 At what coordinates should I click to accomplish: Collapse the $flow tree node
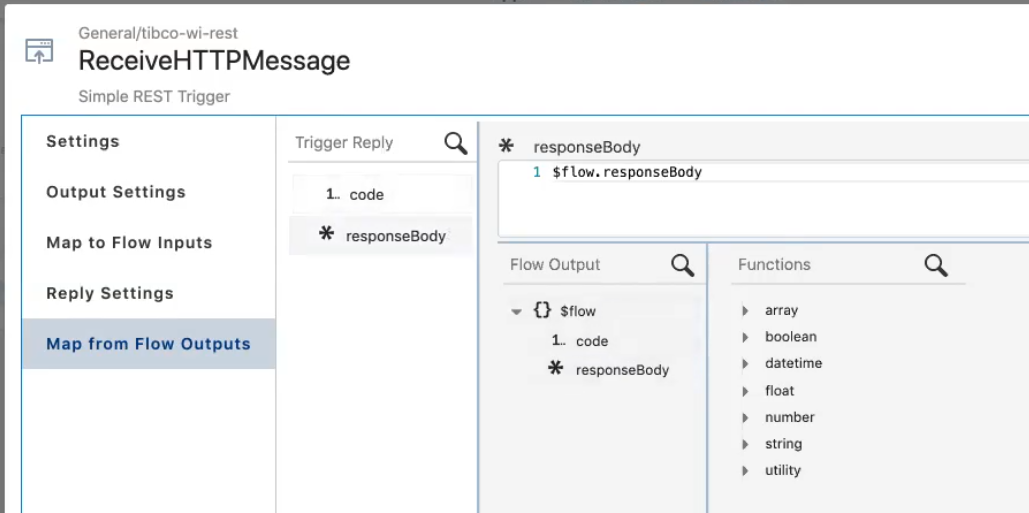point(517,312)
